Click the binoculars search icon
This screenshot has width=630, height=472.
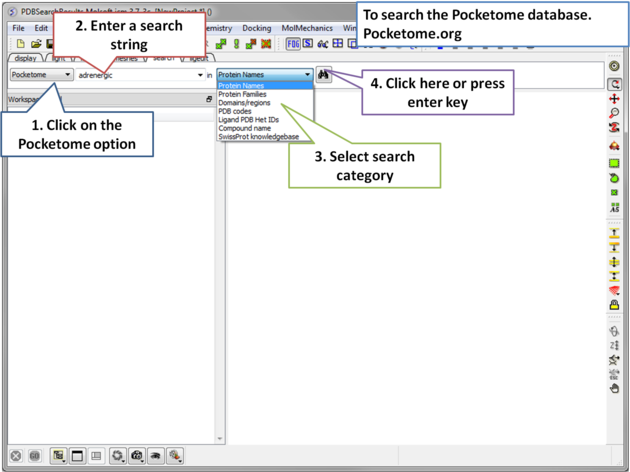(x=324, y=75)
